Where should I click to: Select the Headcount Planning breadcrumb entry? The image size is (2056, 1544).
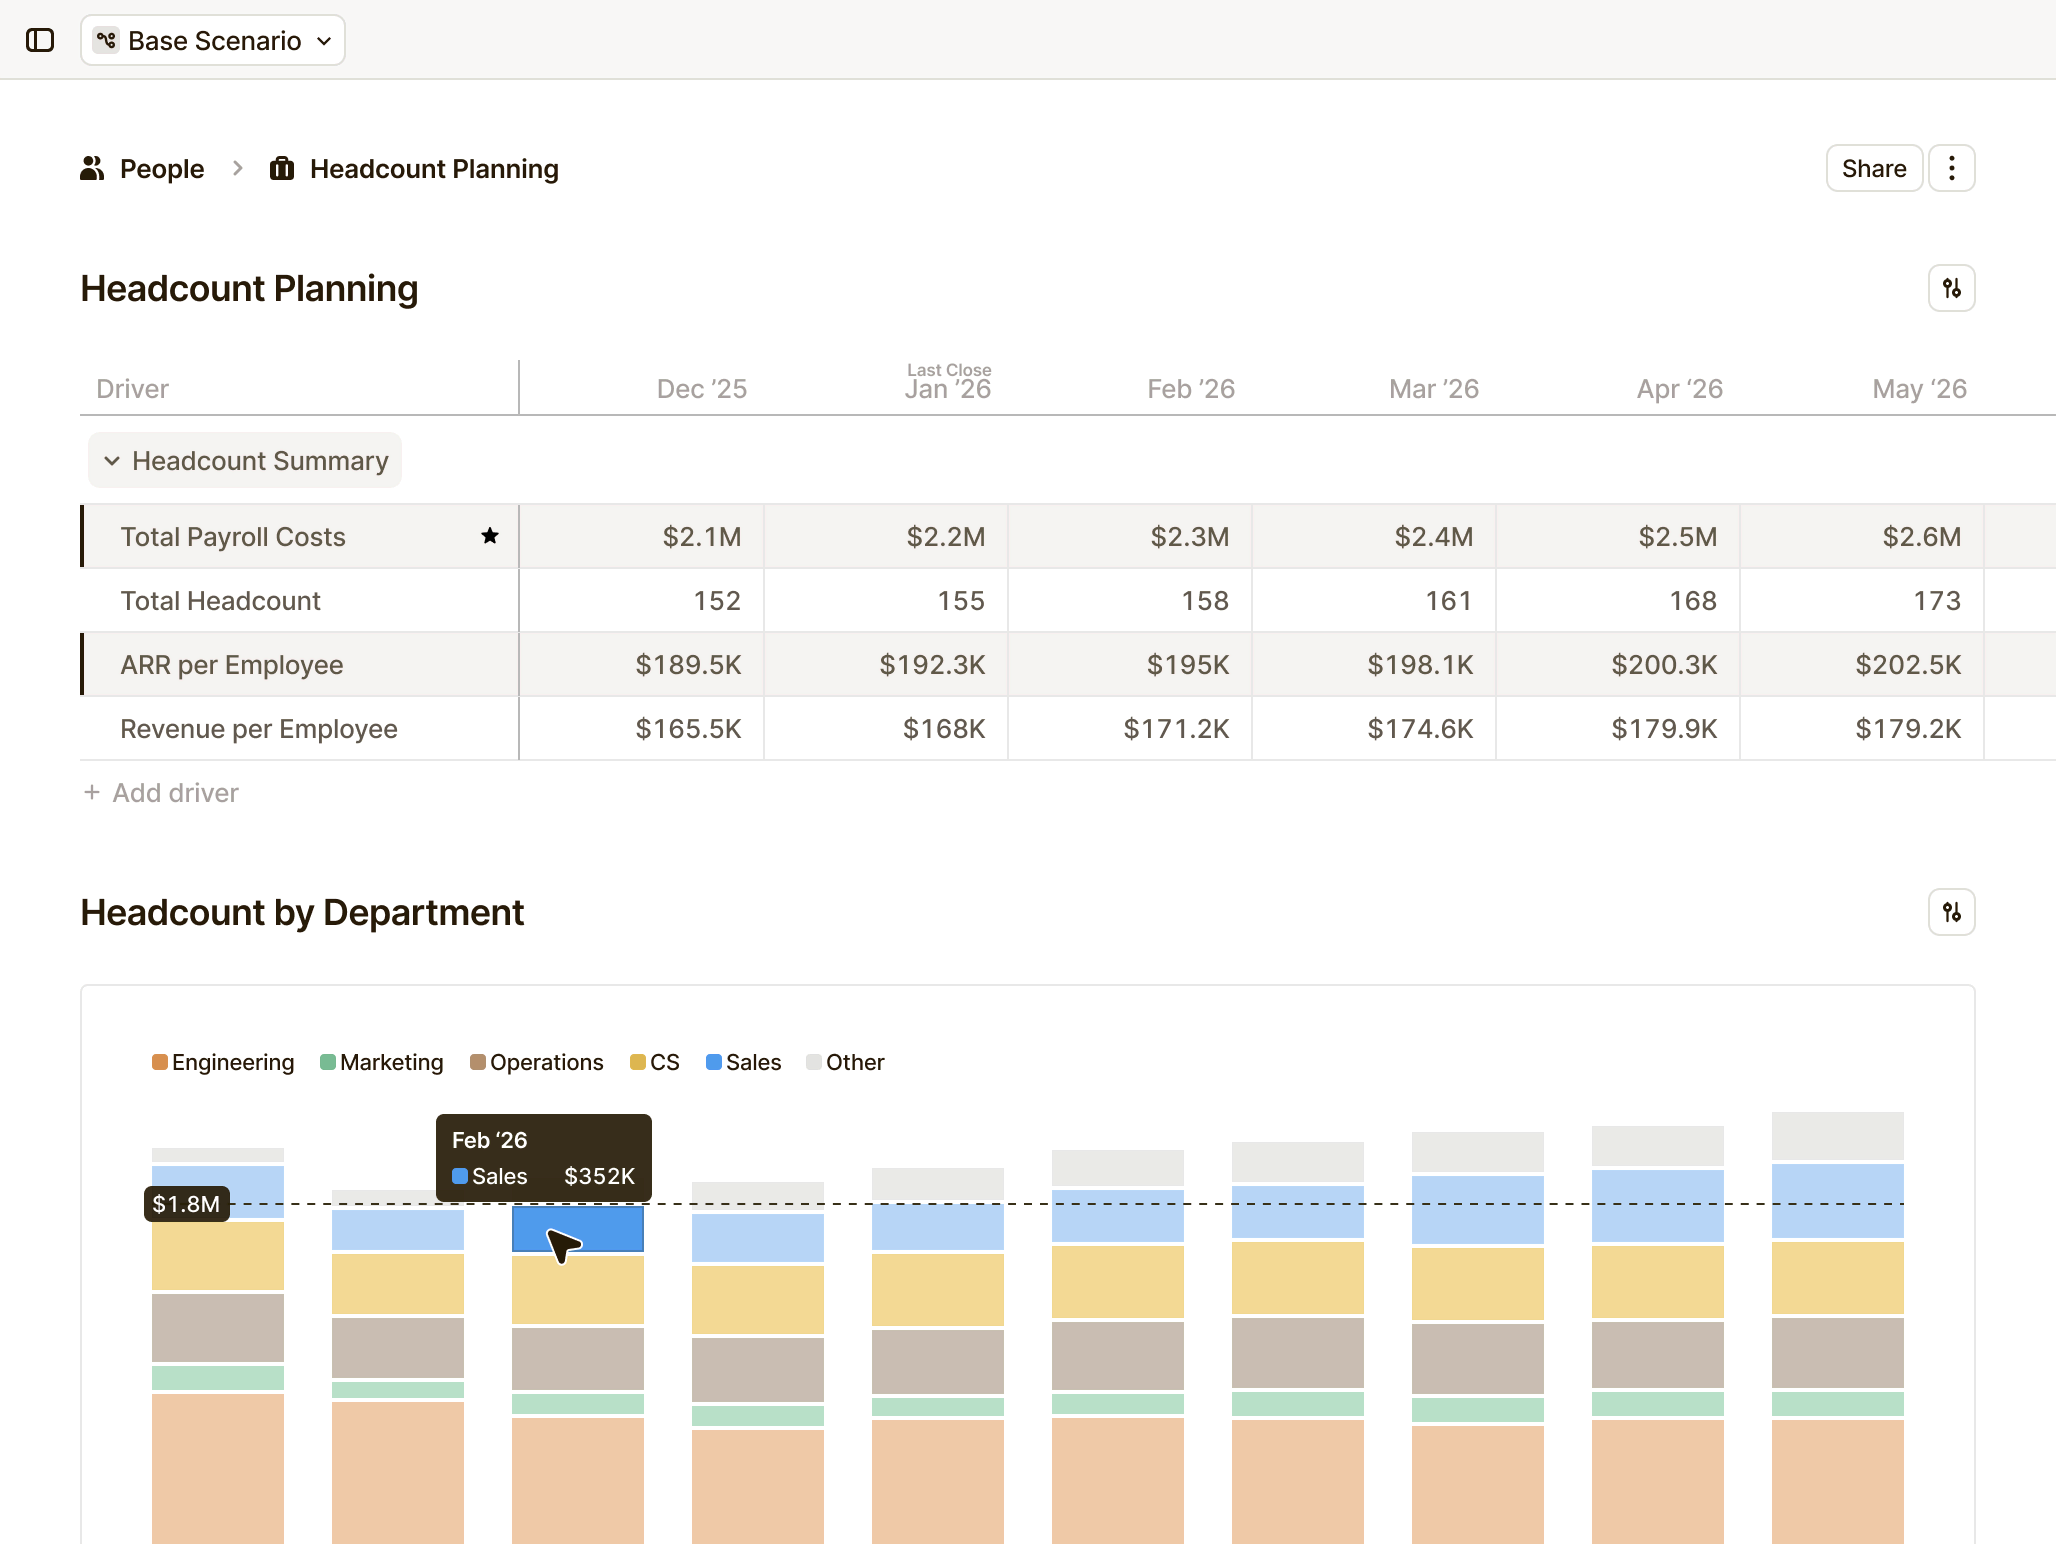[x=434, y=168]
